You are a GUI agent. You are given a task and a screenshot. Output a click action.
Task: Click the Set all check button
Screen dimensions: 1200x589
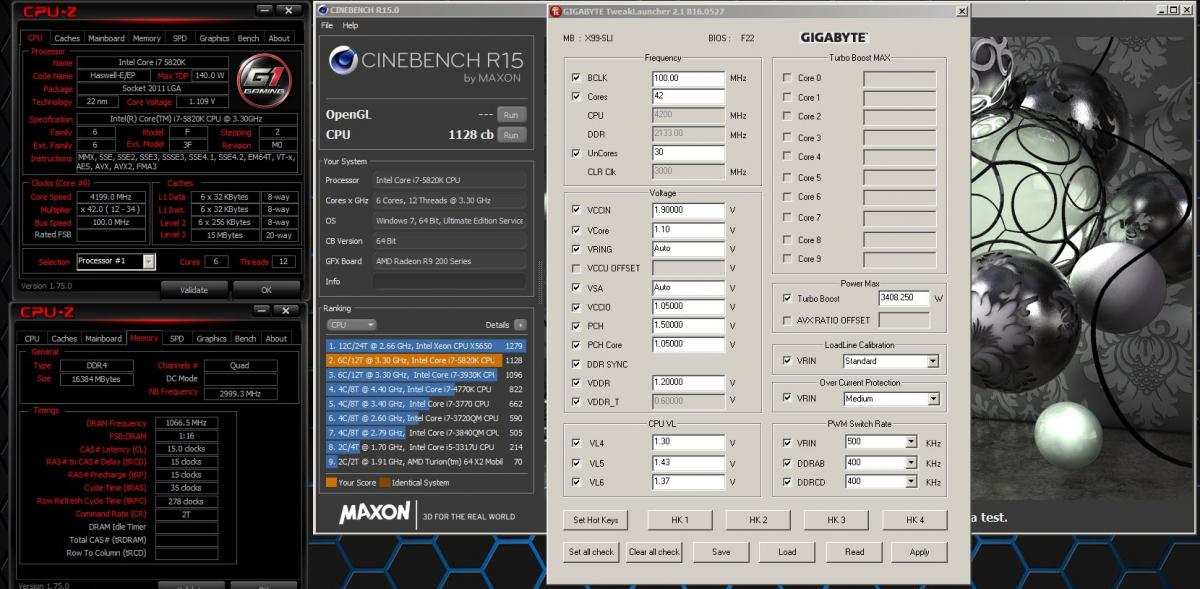(591, 552)
